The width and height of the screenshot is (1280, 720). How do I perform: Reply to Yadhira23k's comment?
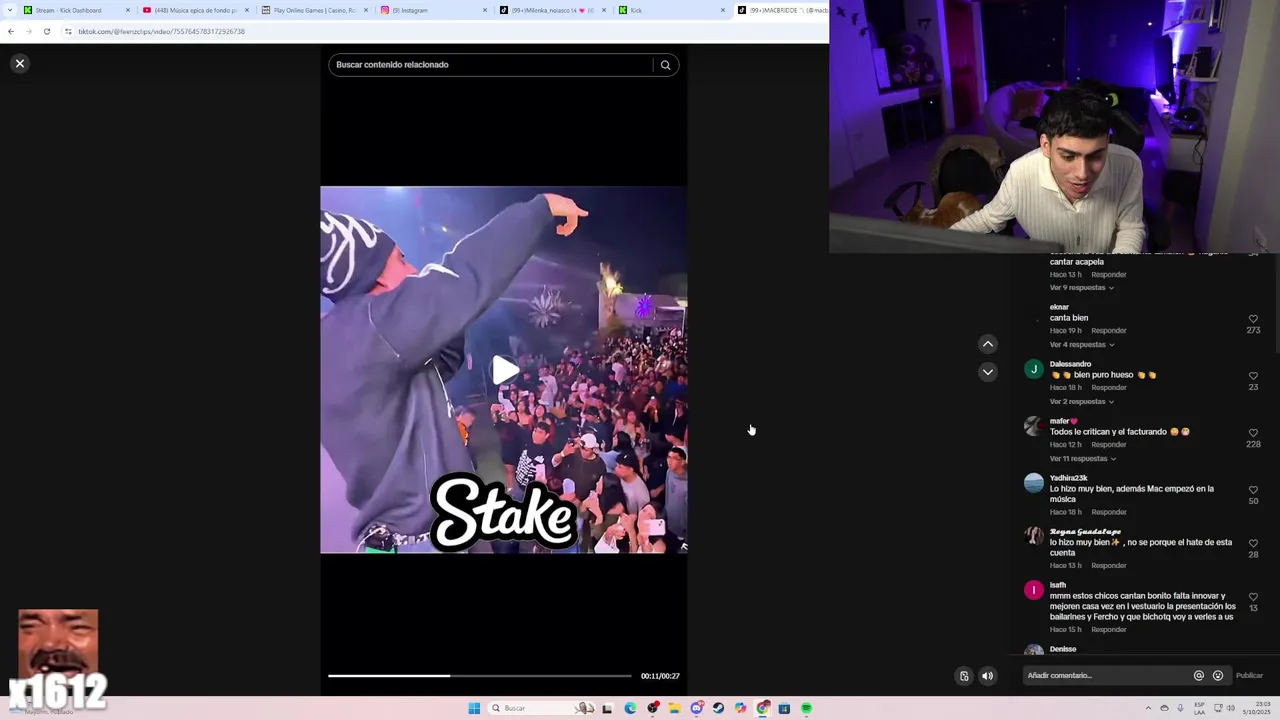point(1109,512)
